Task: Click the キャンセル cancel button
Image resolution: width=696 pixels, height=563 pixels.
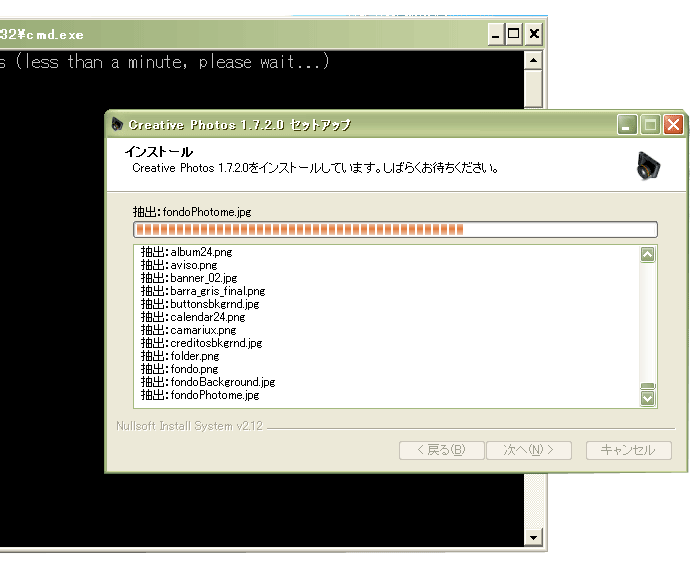Action: [x=629, y=450]
